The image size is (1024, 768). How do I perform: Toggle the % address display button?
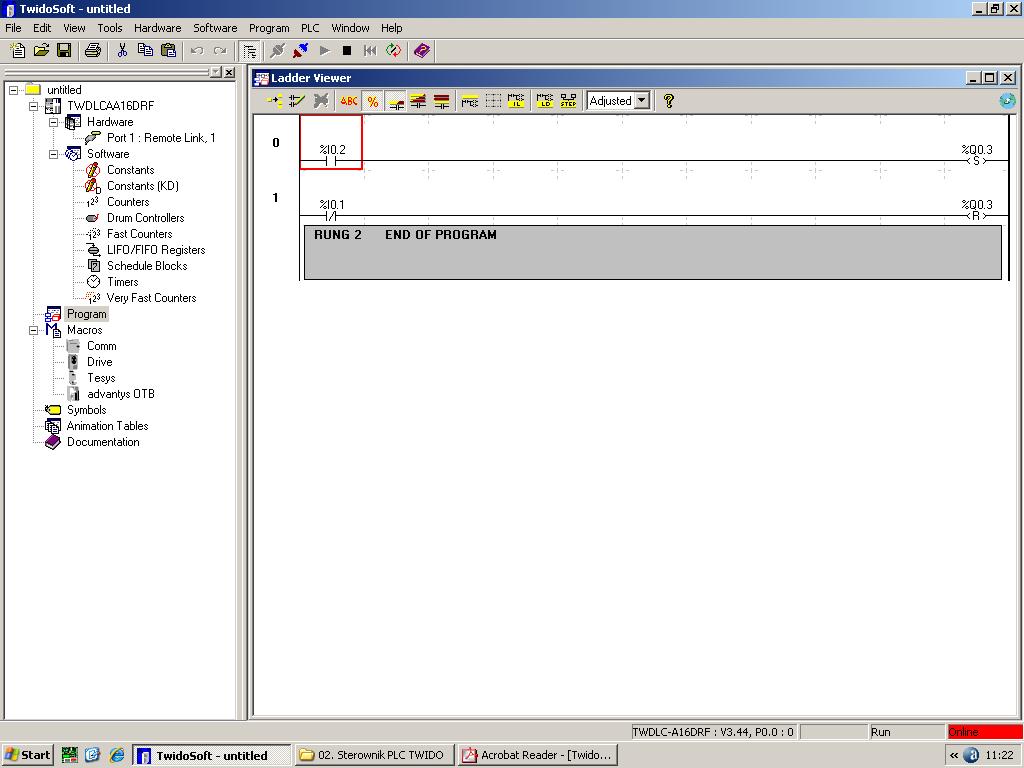pyautogui.click(x=372, y=101)
